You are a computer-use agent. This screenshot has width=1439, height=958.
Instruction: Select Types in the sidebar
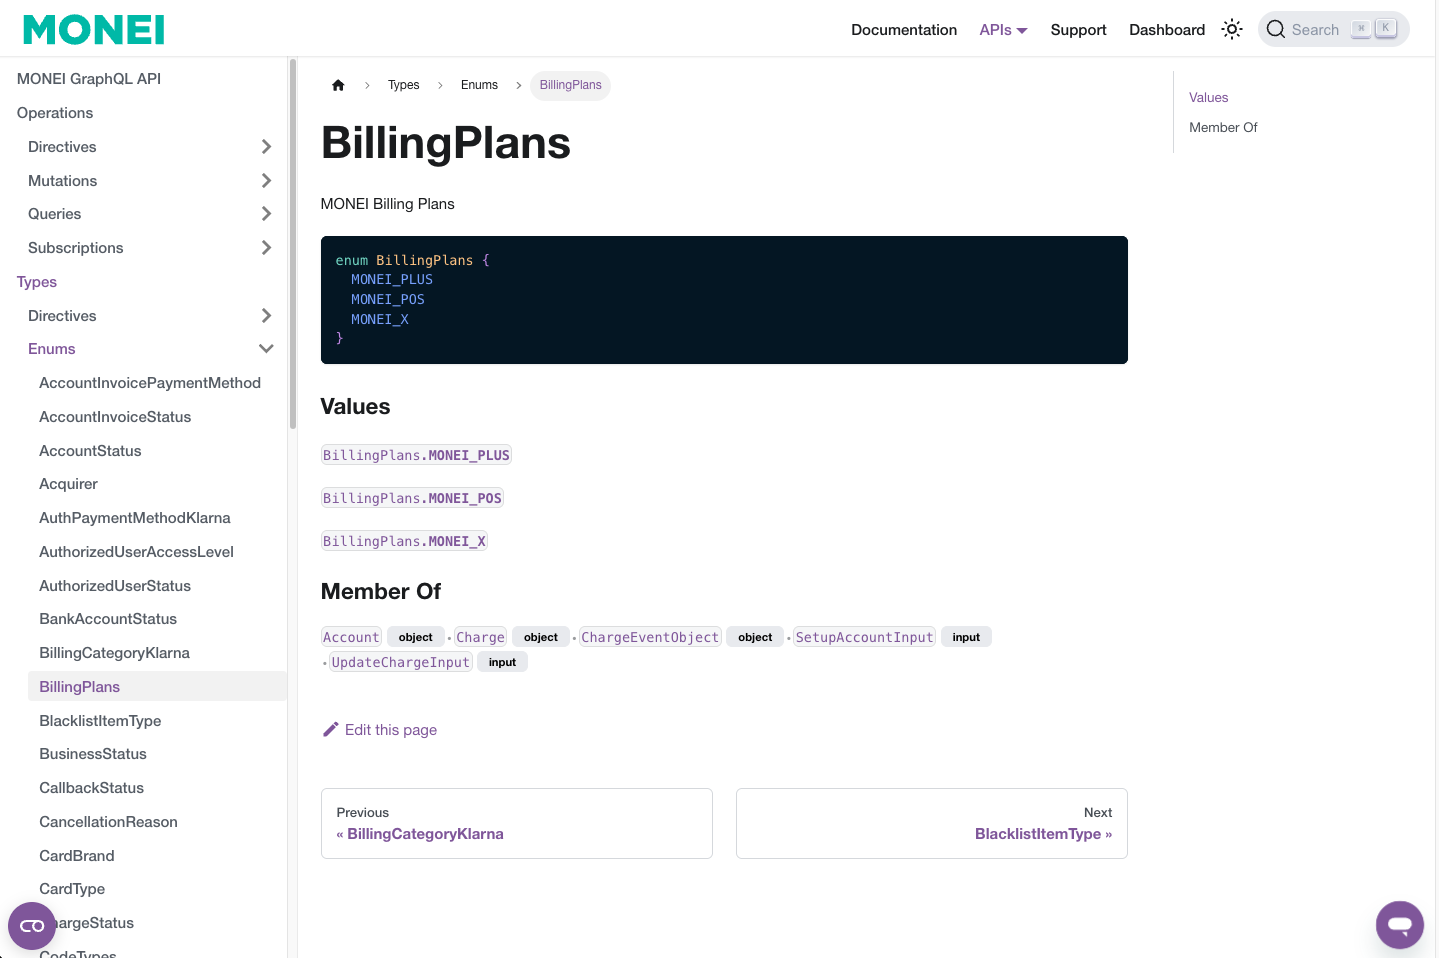tap(37, 282)
